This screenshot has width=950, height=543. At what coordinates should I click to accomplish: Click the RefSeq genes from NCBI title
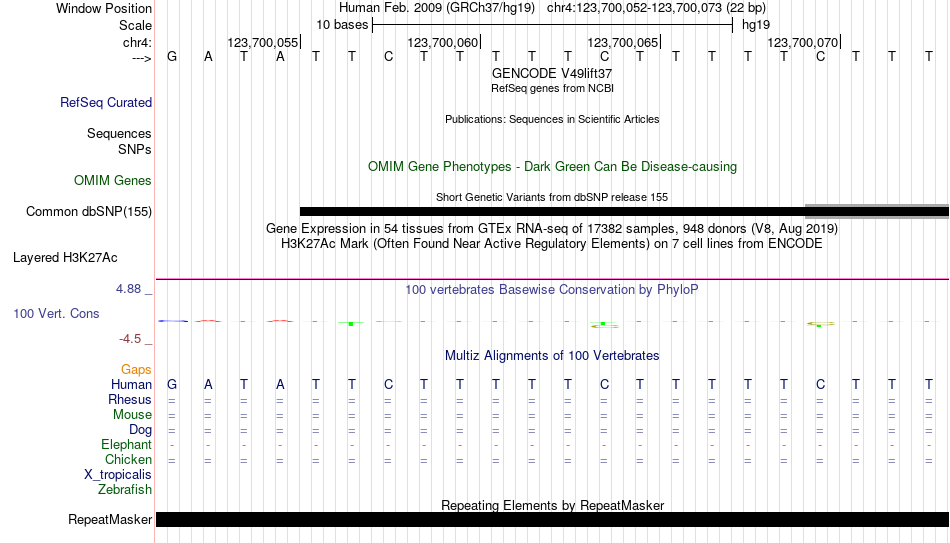tap(553, 88)
